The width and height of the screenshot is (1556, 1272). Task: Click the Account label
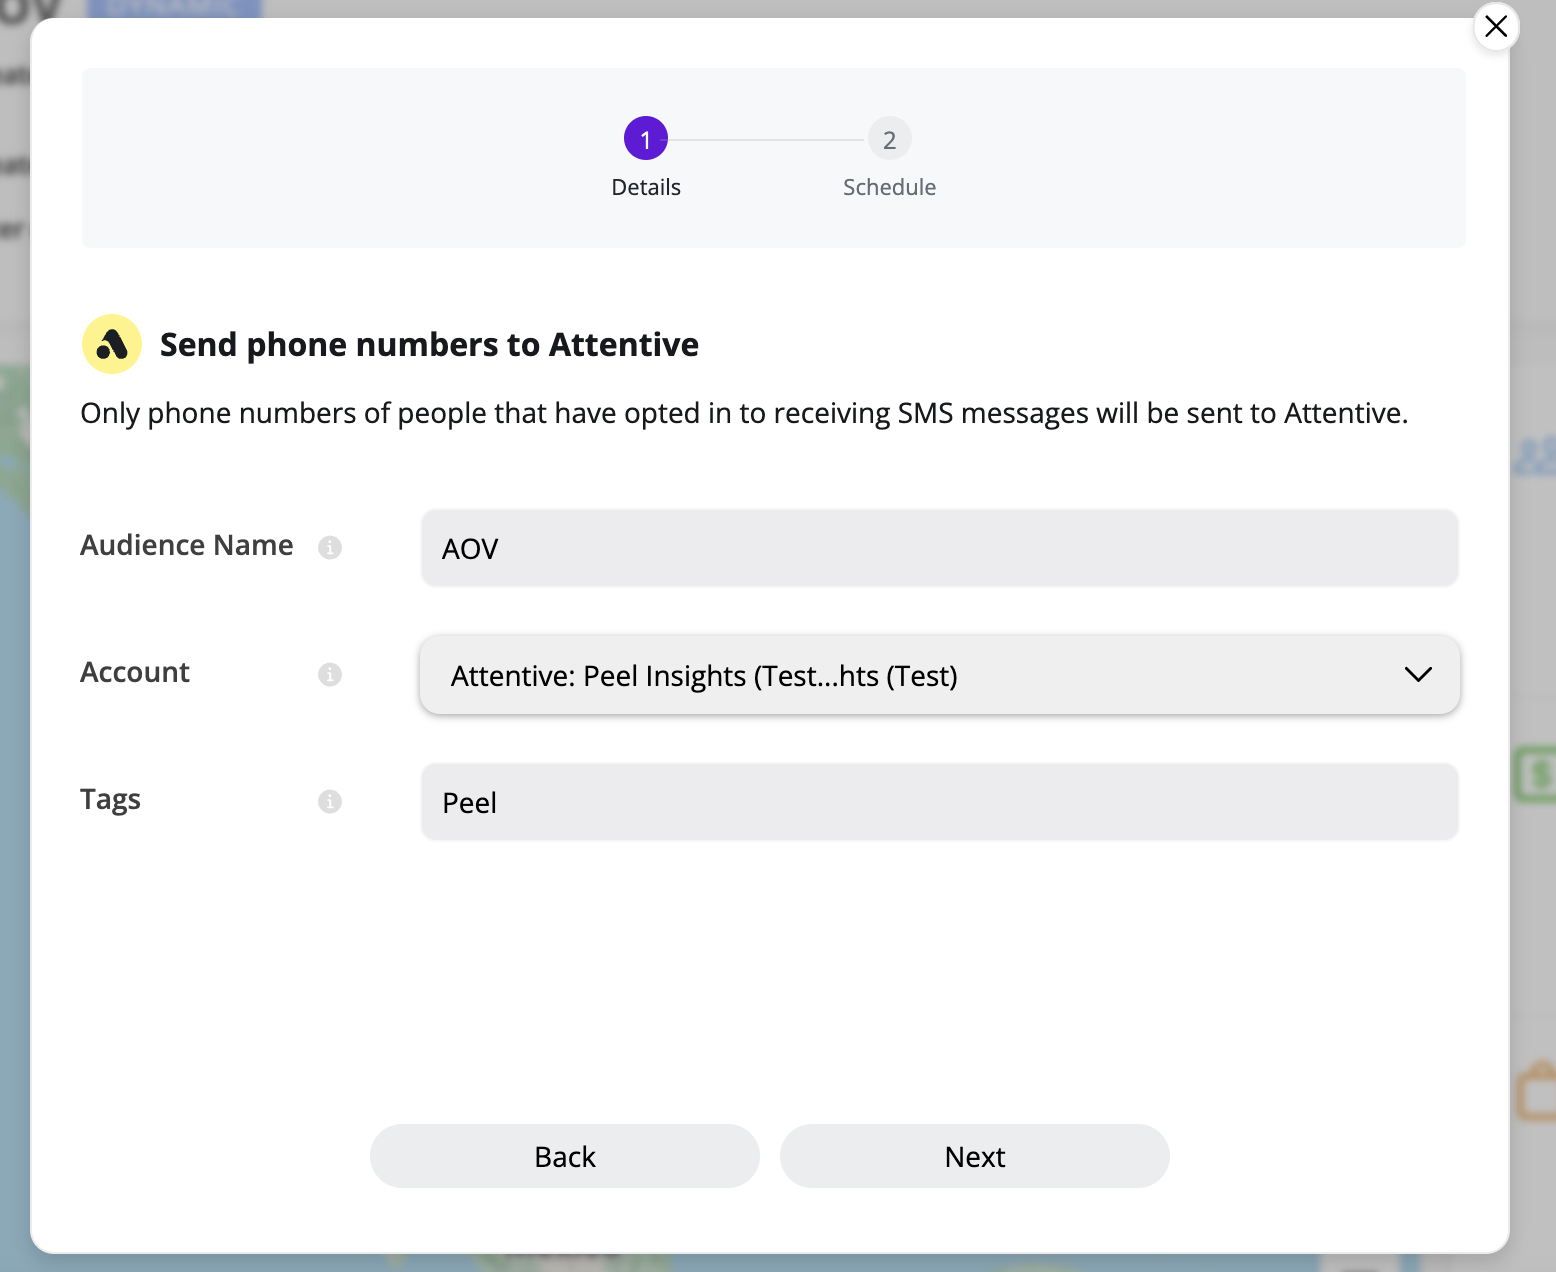click(135, 672)
